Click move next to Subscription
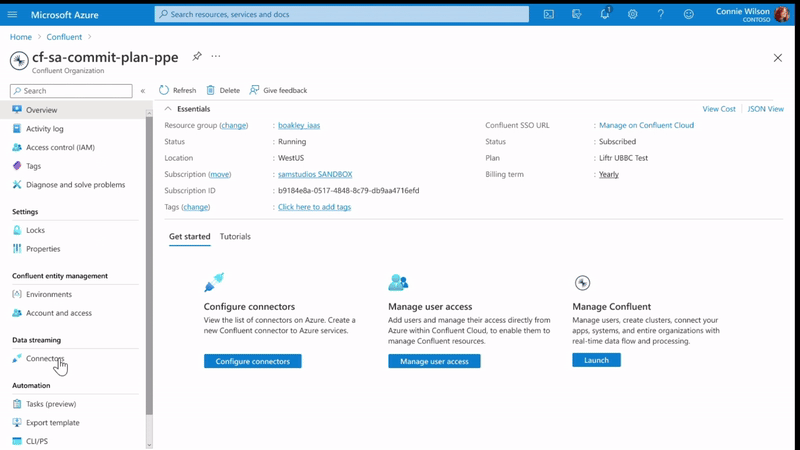Viewport: 800px width, 450px height. 219,174
